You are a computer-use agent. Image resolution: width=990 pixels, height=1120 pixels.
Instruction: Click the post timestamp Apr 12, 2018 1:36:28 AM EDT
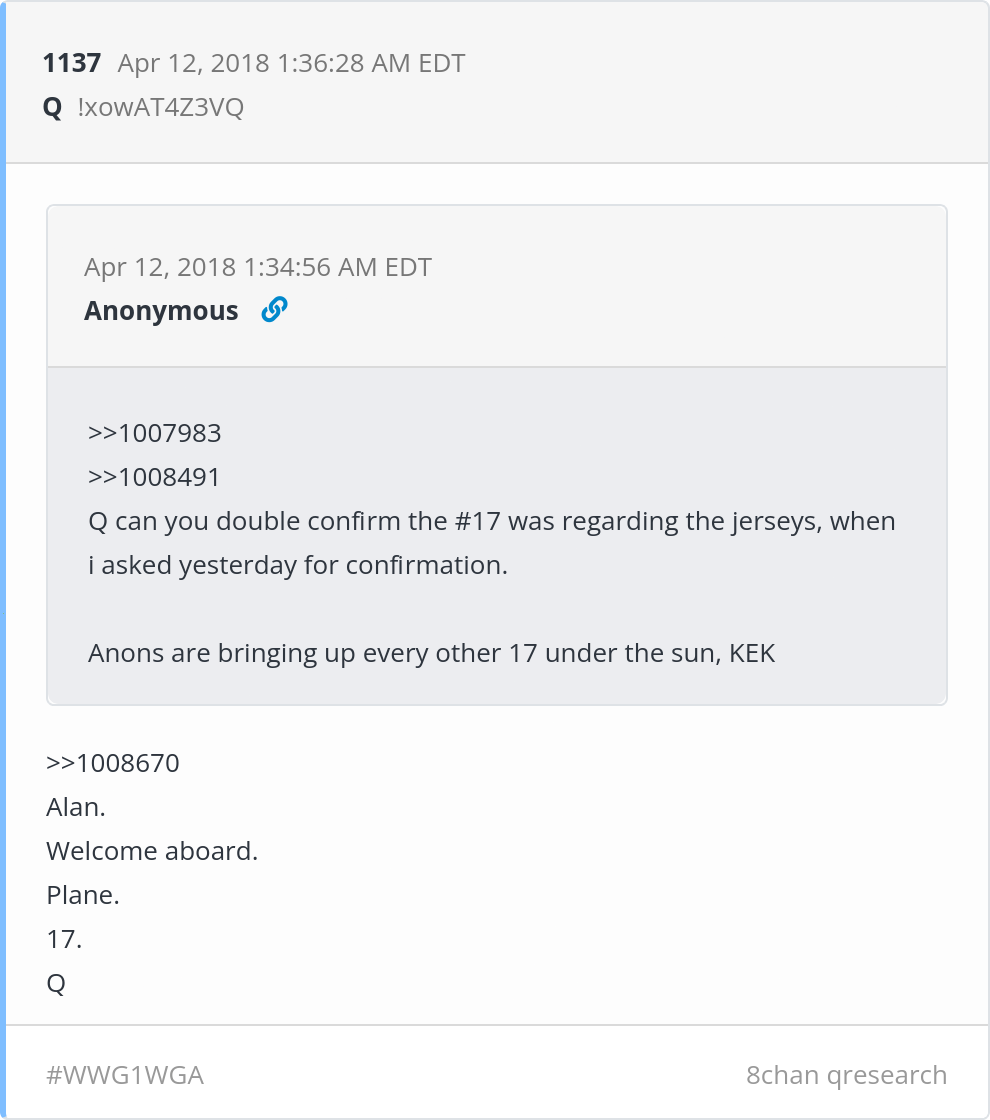pos(291,63)
